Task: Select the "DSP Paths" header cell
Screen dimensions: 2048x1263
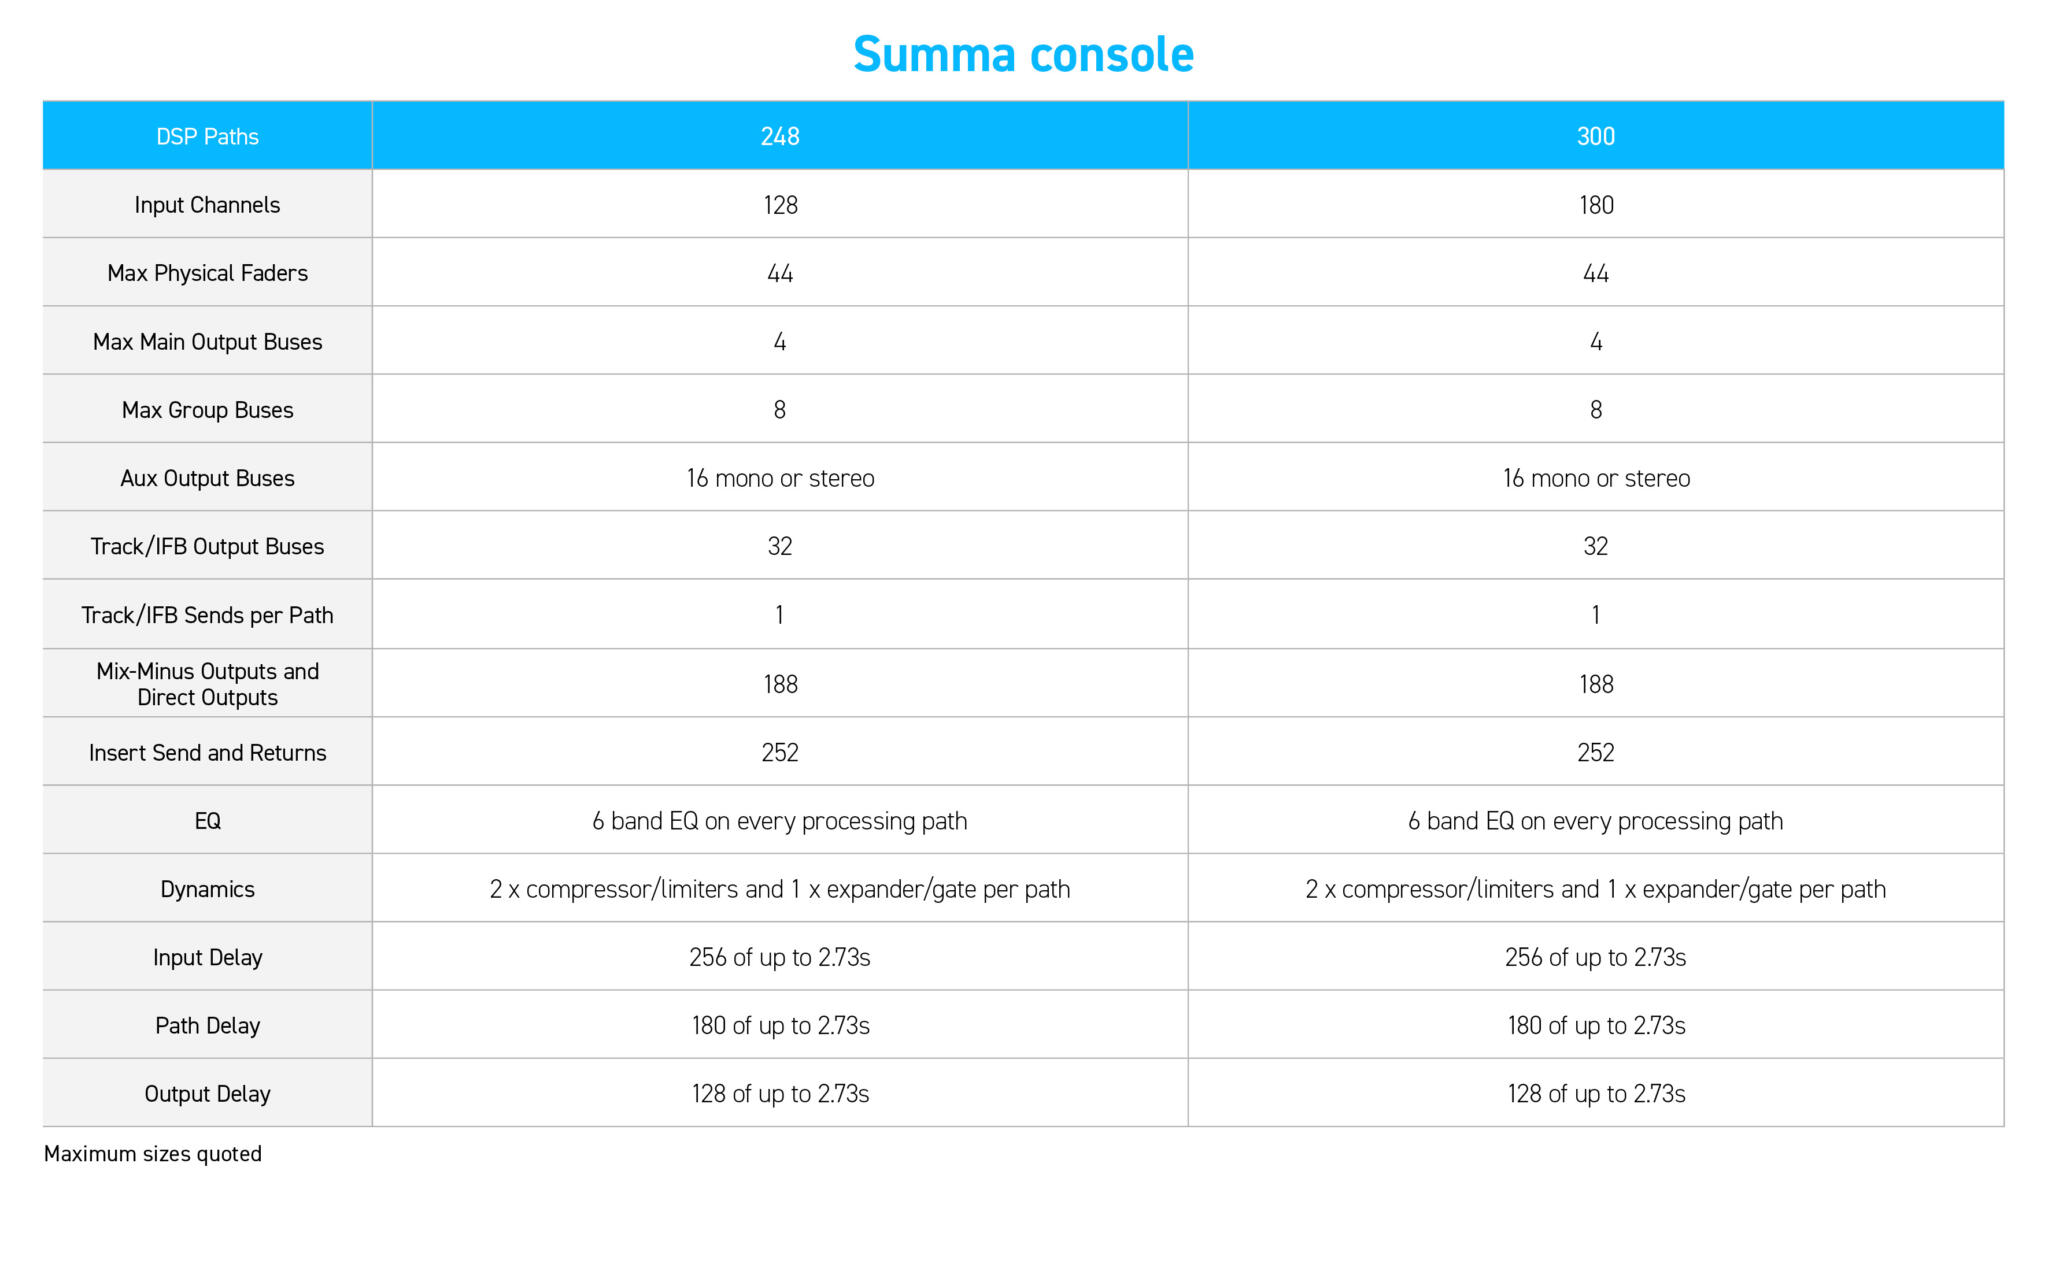Action: coord(207,137)
